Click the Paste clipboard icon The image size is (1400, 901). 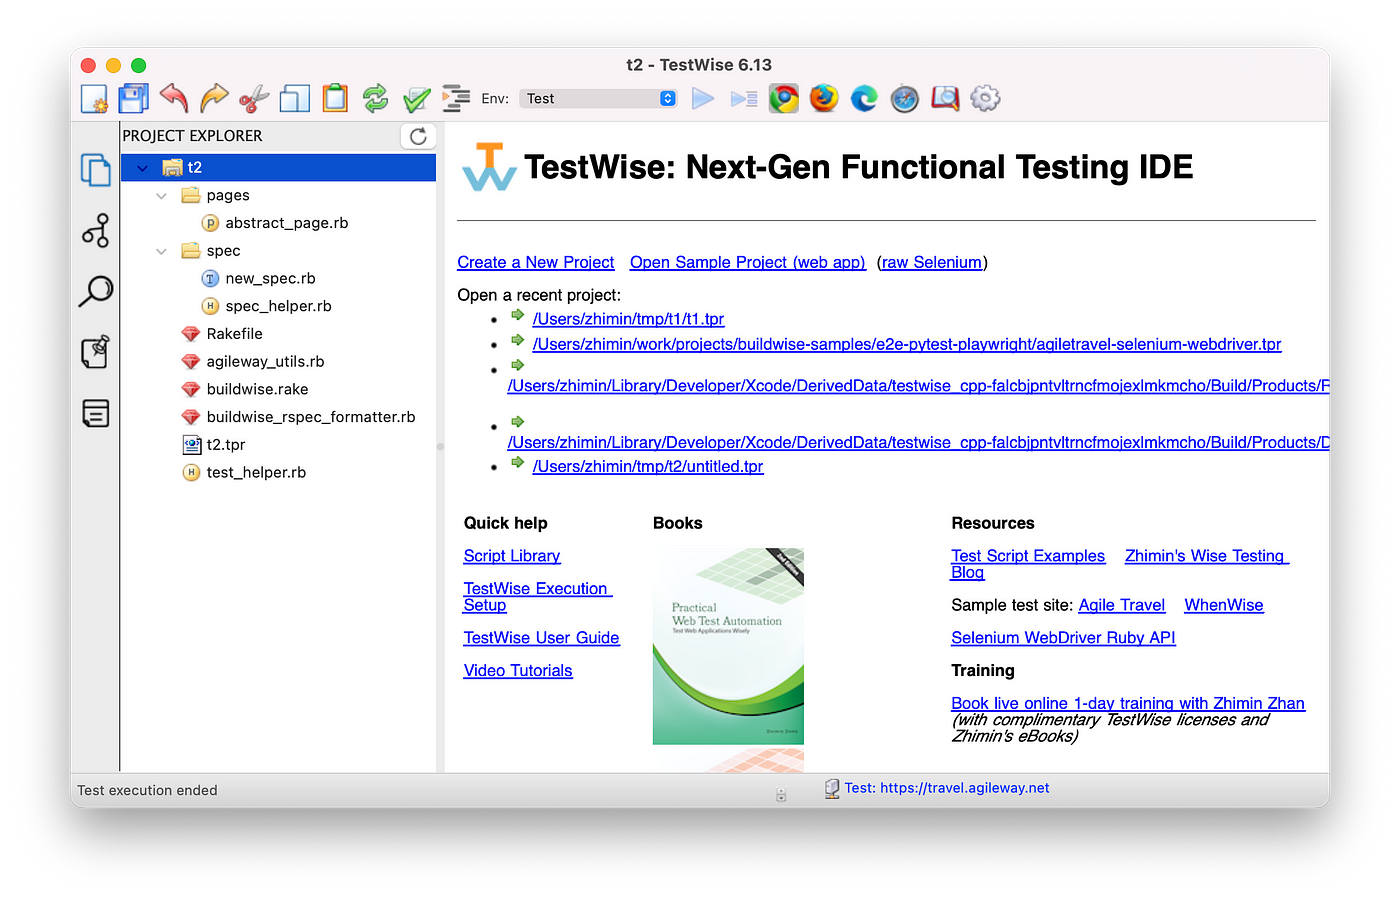[x=335, y=98]
